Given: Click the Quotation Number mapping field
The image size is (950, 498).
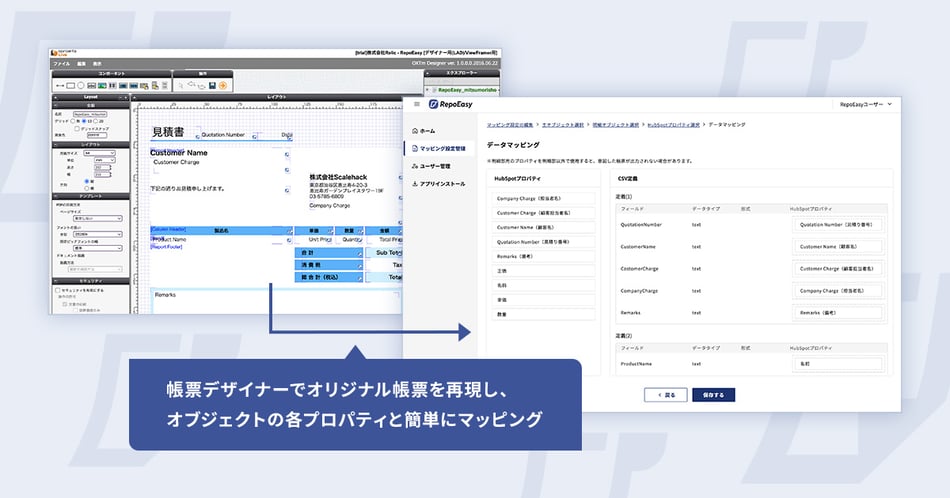Looking at the screenshot, I should pyautogui.click(x=837, y=225).
